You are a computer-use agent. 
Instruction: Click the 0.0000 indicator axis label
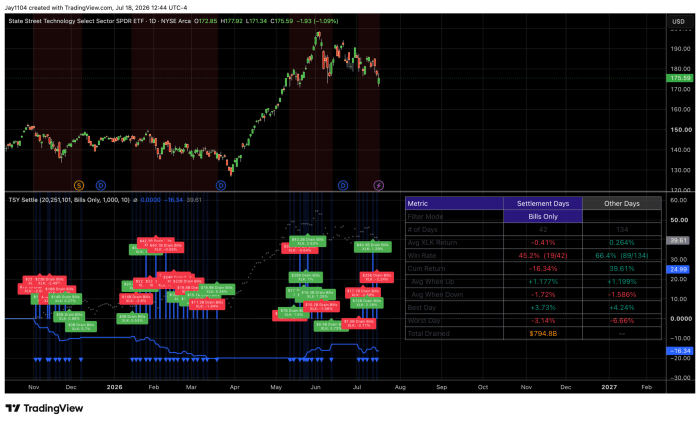point(681,319)
